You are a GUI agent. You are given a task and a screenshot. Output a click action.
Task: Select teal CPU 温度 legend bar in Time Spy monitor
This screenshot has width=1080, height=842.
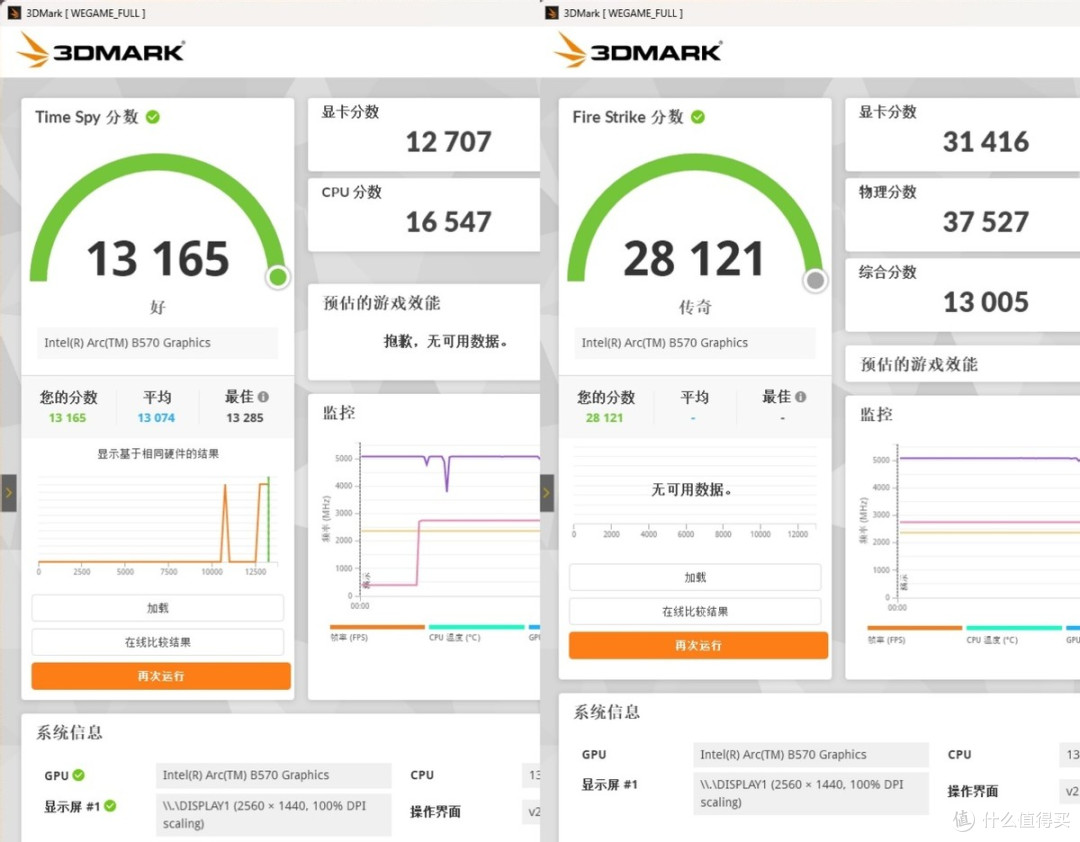click(x=477, y=627)
